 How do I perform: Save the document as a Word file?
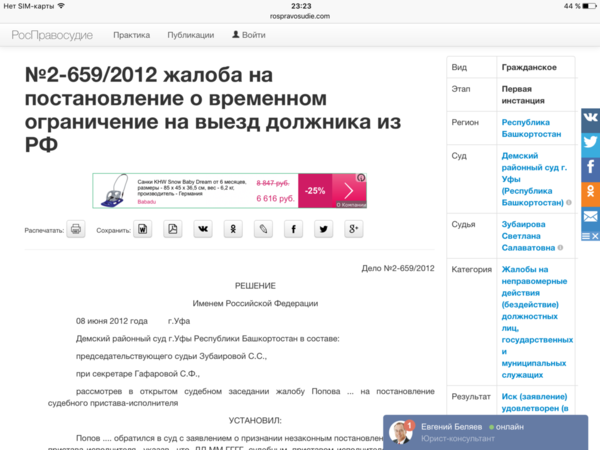tap(143, 229)
